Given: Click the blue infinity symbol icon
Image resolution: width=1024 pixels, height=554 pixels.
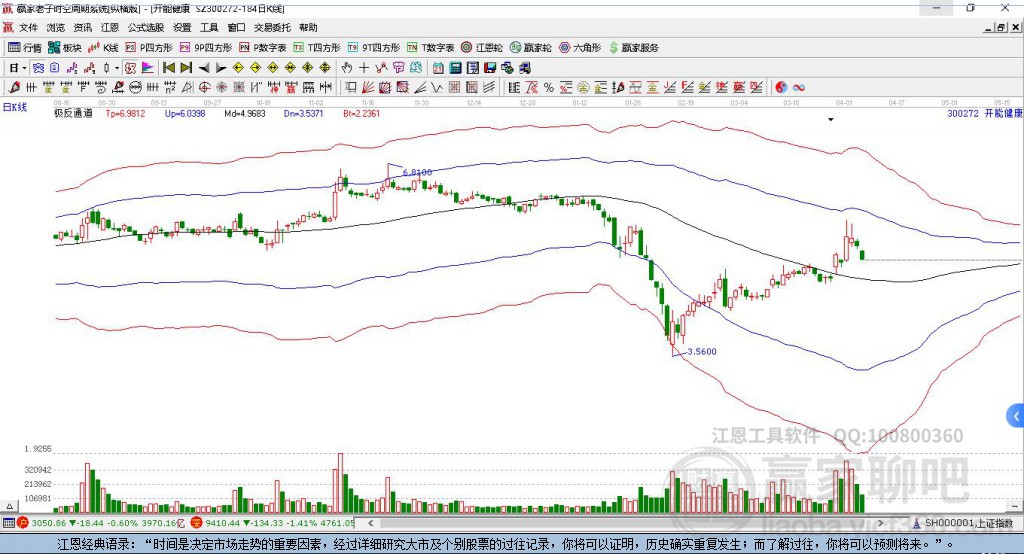Looking at the screenshot, I should 799,88.
